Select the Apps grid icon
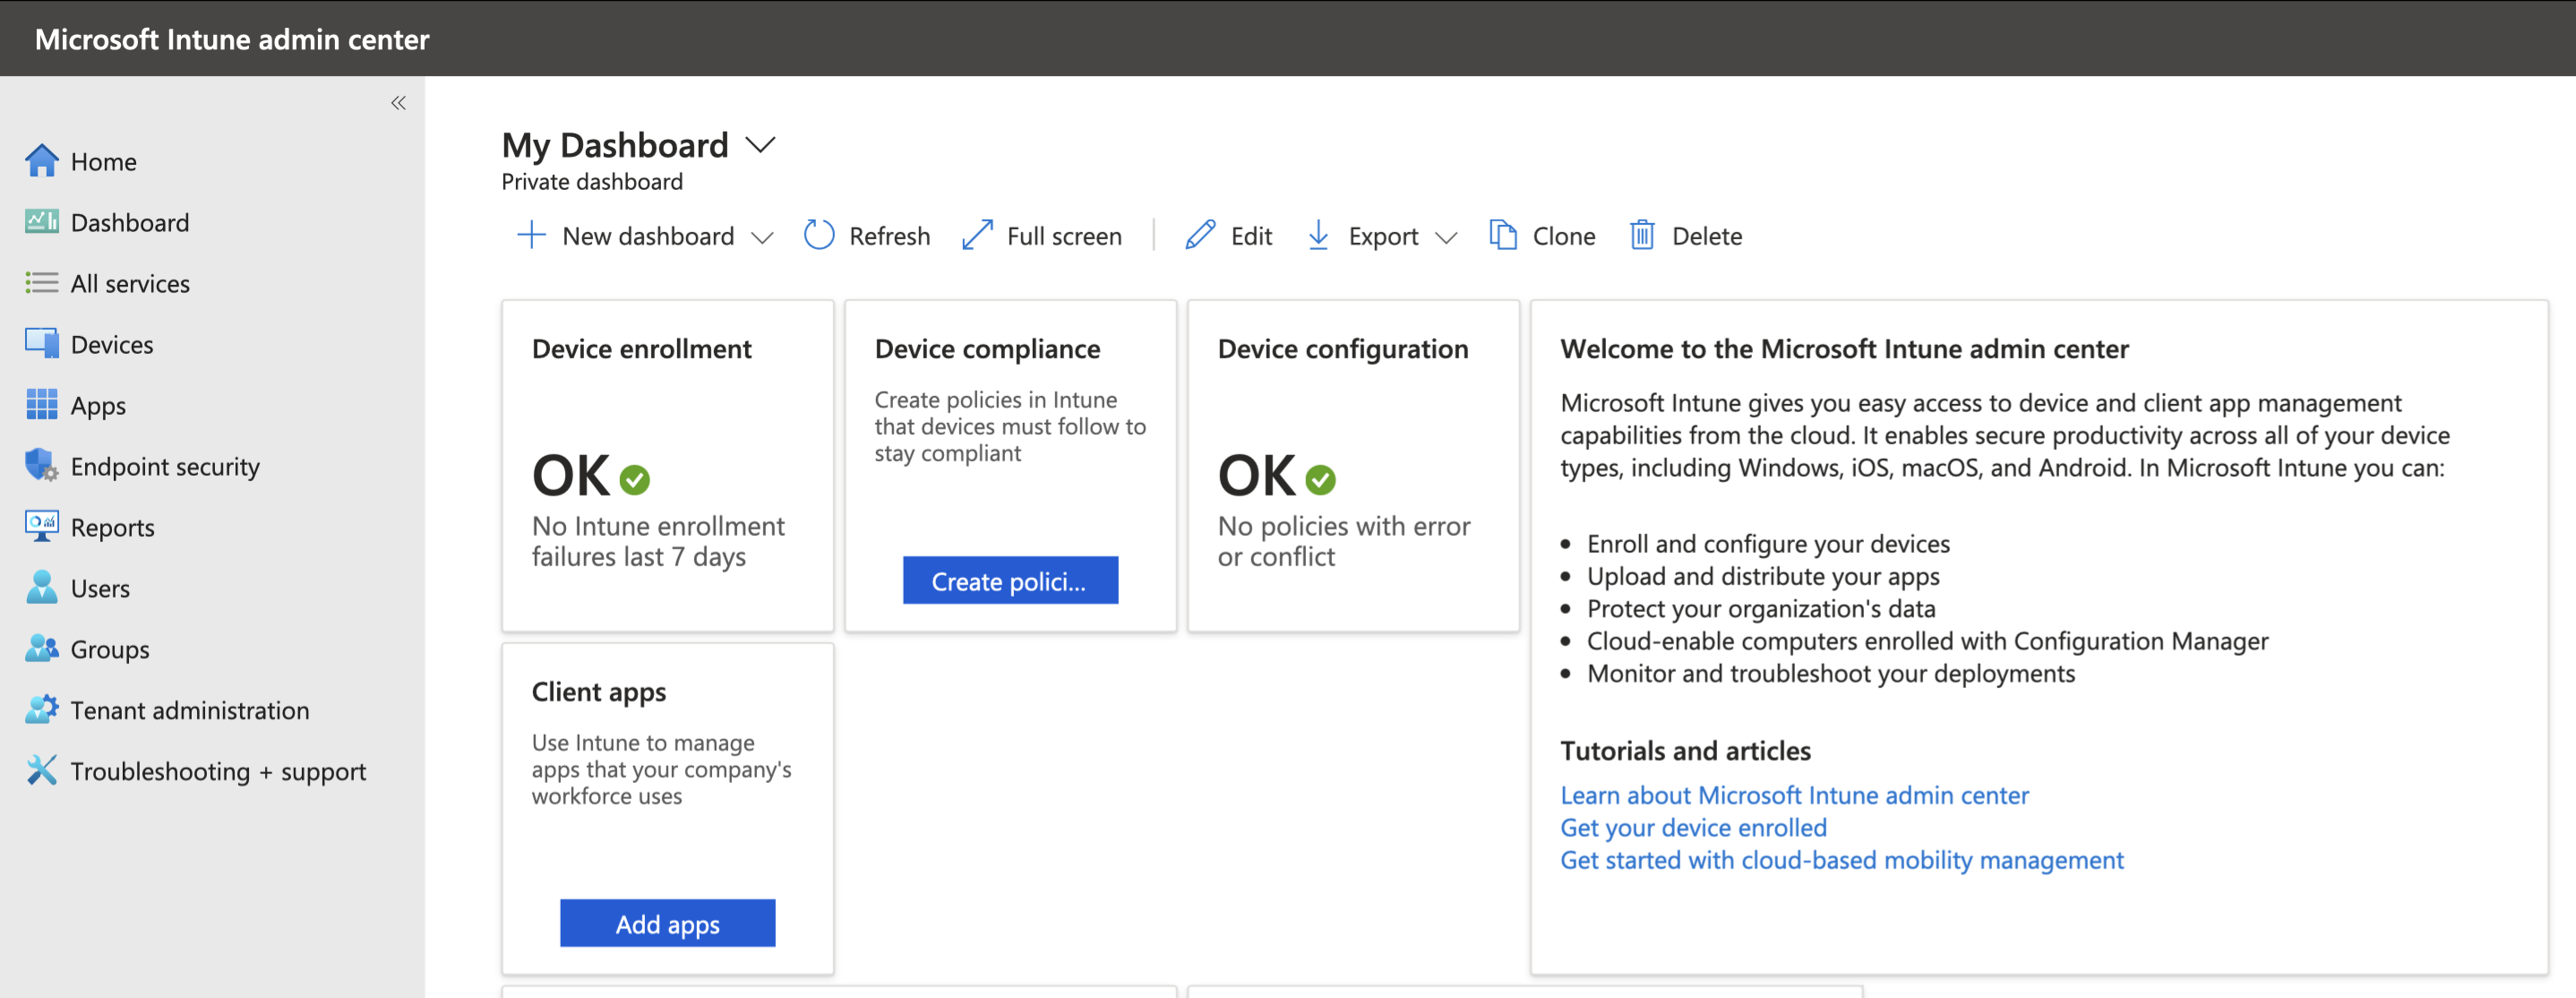 (42, 405)
